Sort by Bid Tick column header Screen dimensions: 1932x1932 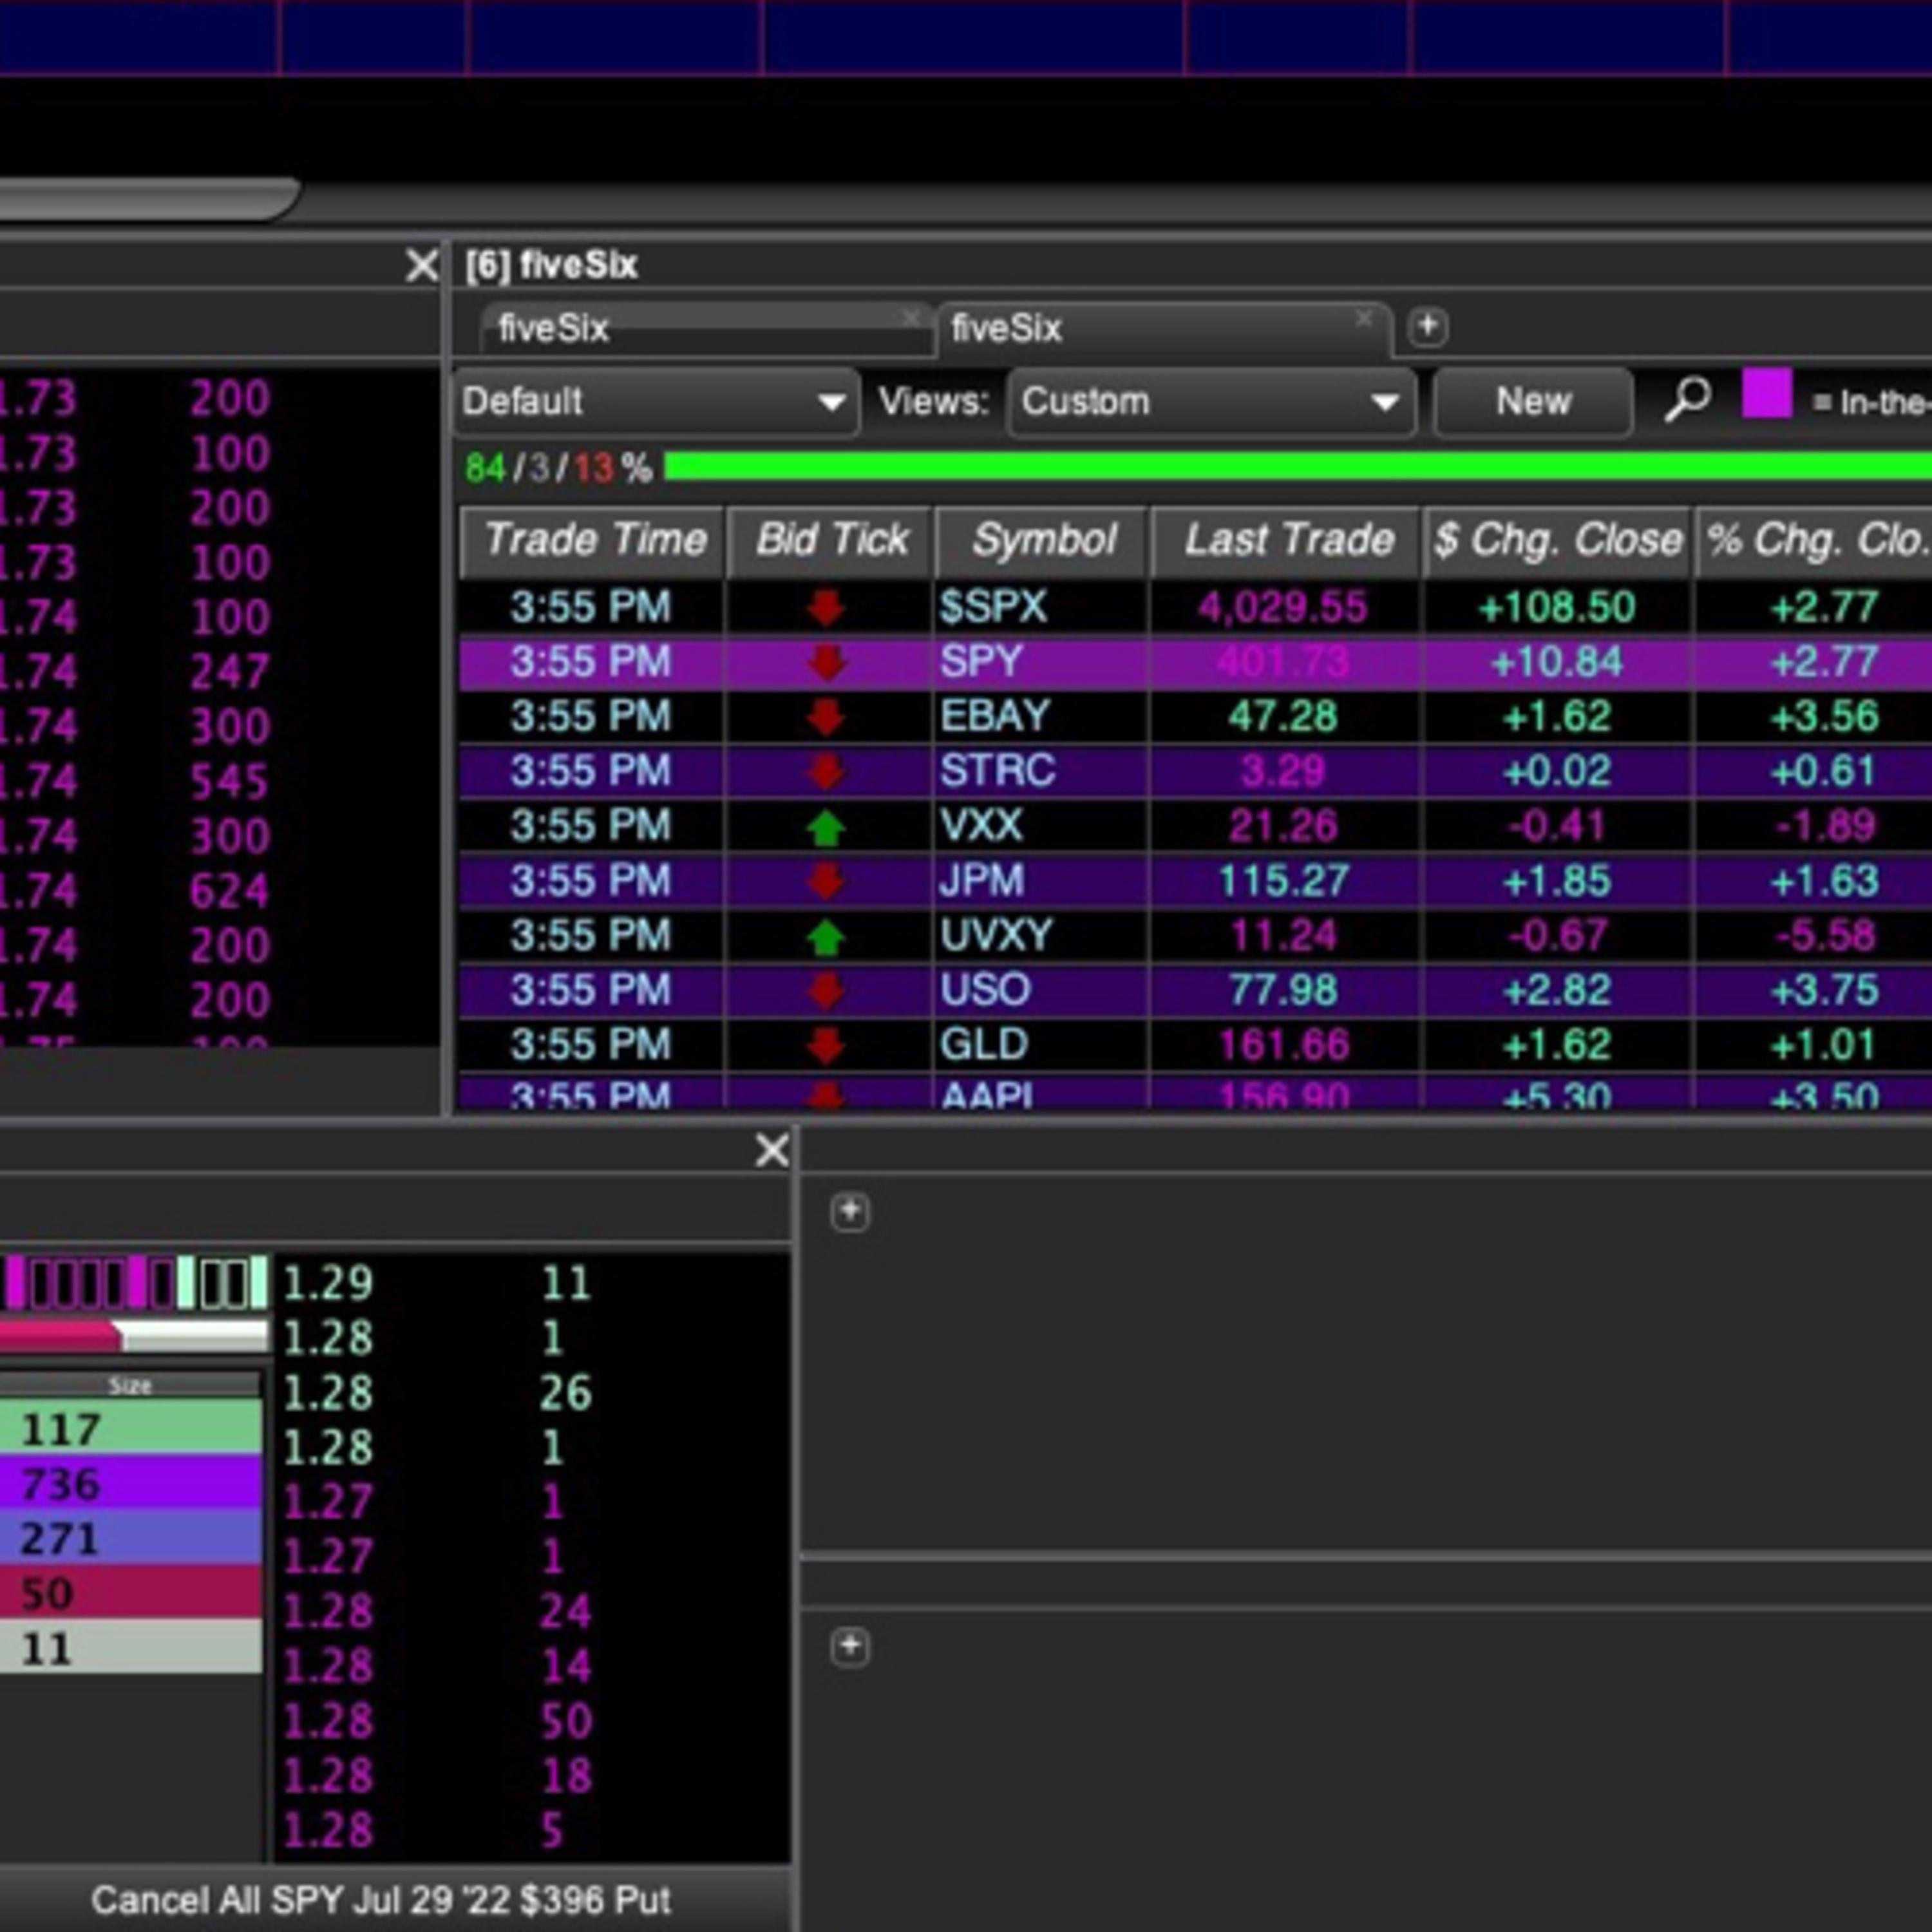pos(830,541)
